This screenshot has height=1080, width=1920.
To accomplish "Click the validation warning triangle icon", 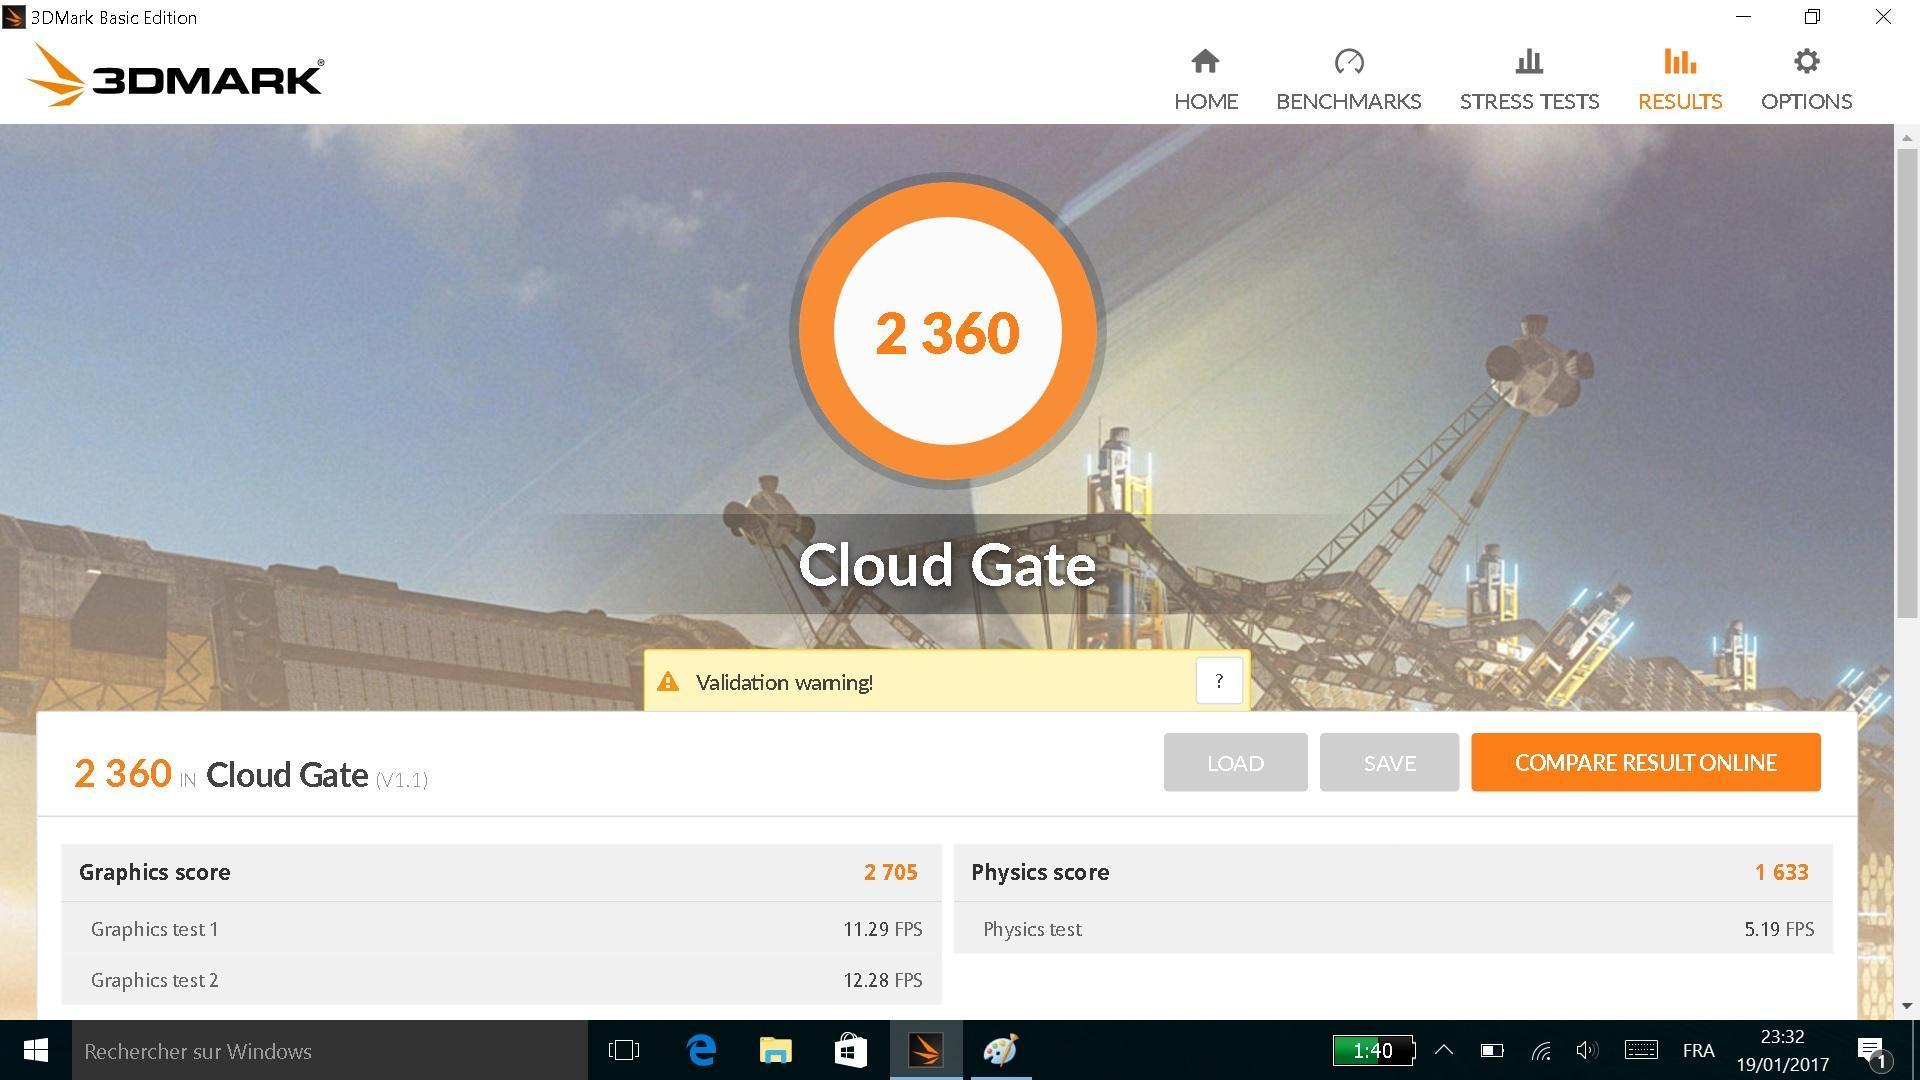I will point(668,682).
